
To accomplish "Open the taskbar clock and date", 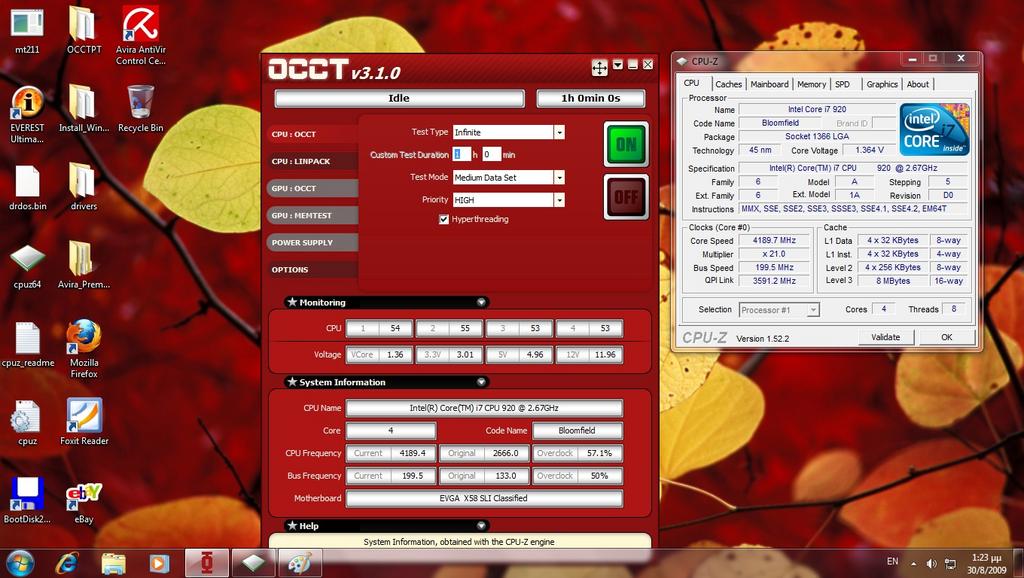I will point(986,564).
